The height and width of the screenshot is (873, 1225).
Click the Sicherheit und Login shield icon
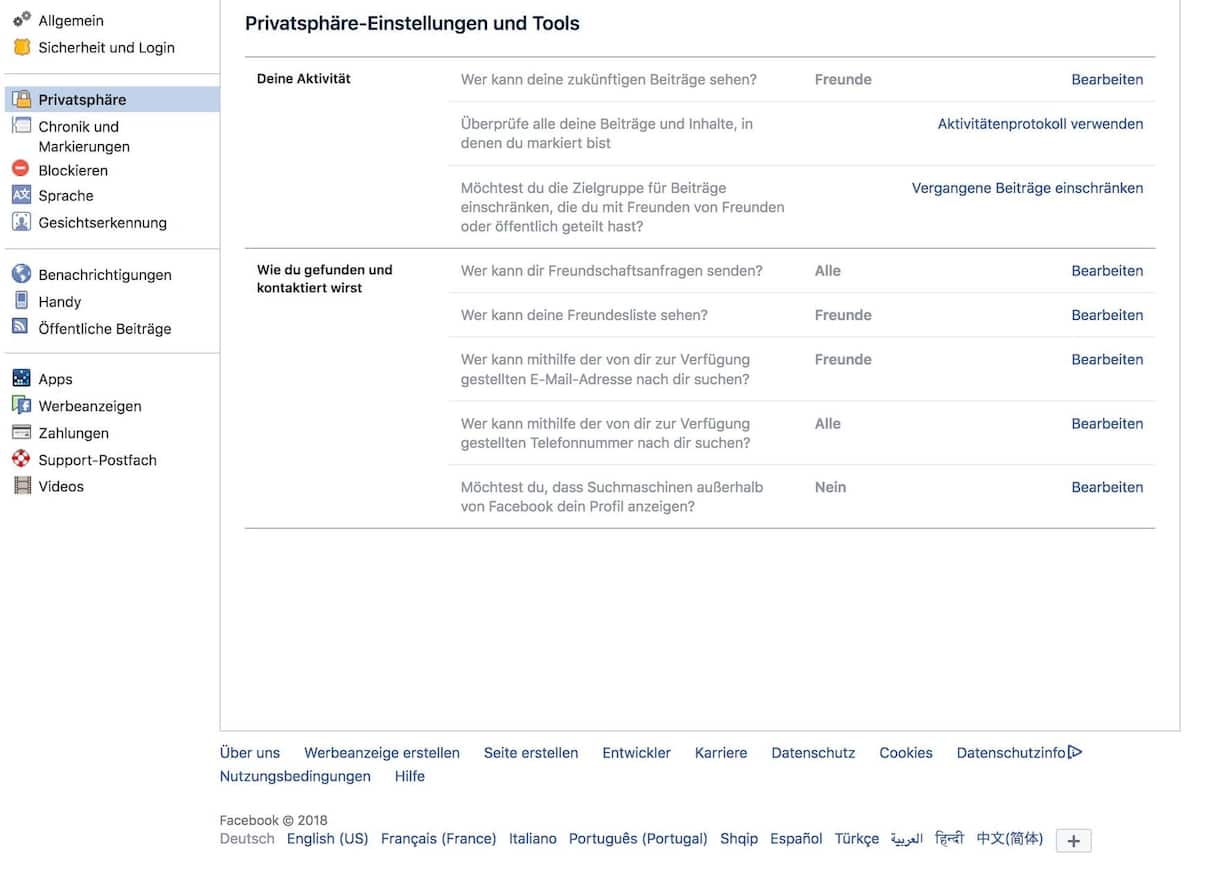click(20, 47)
